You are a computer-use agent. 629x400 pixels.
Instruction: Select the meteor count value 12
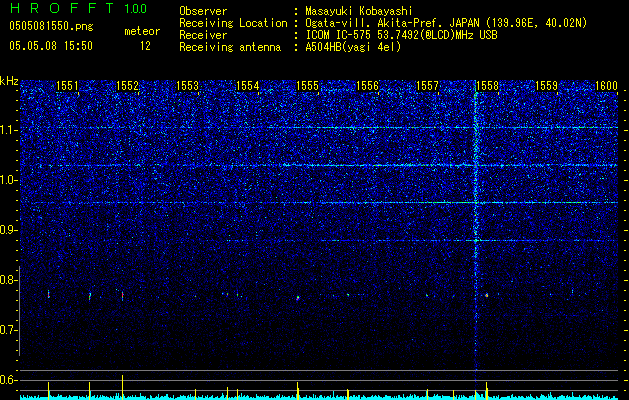tap(145, 46)
